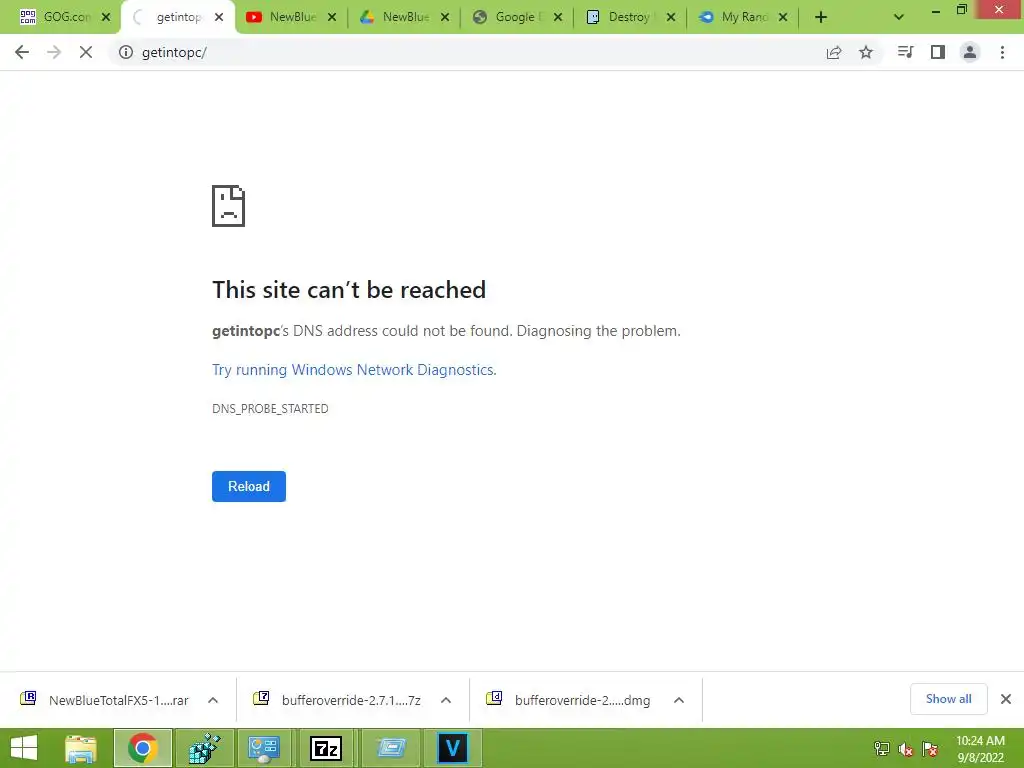The image size is (1024, 768).
Task: Expand options for bufferoverride 7z download
Action: (x=446, y=700)
